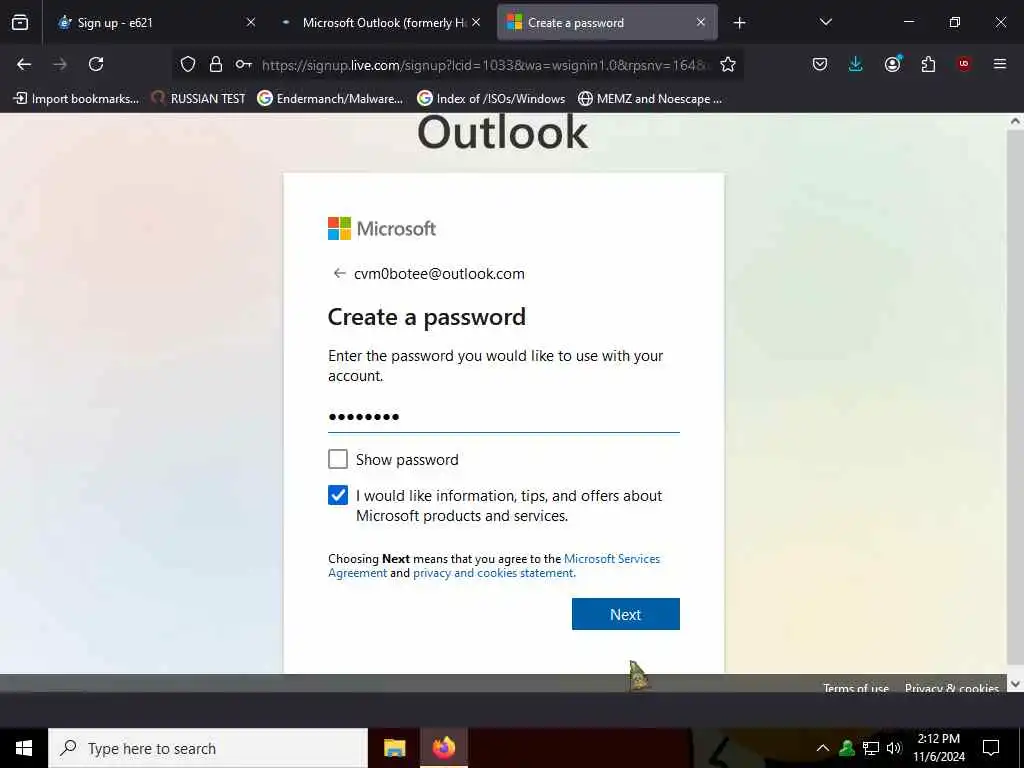View site security padlock info
Image resolution: width=1024 pixels, height=768 pixels.
pyautogui.click(x=216, y=64)
